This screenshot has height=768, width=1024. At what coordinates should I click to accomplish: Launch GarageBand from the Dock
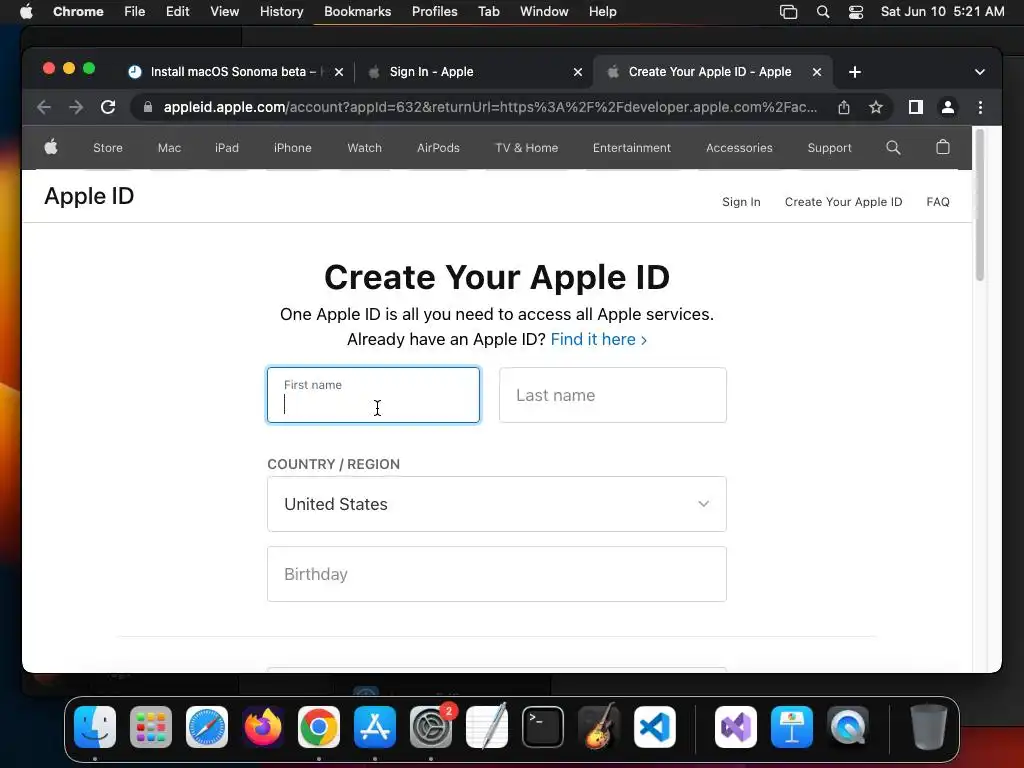(x=599, y=726)
